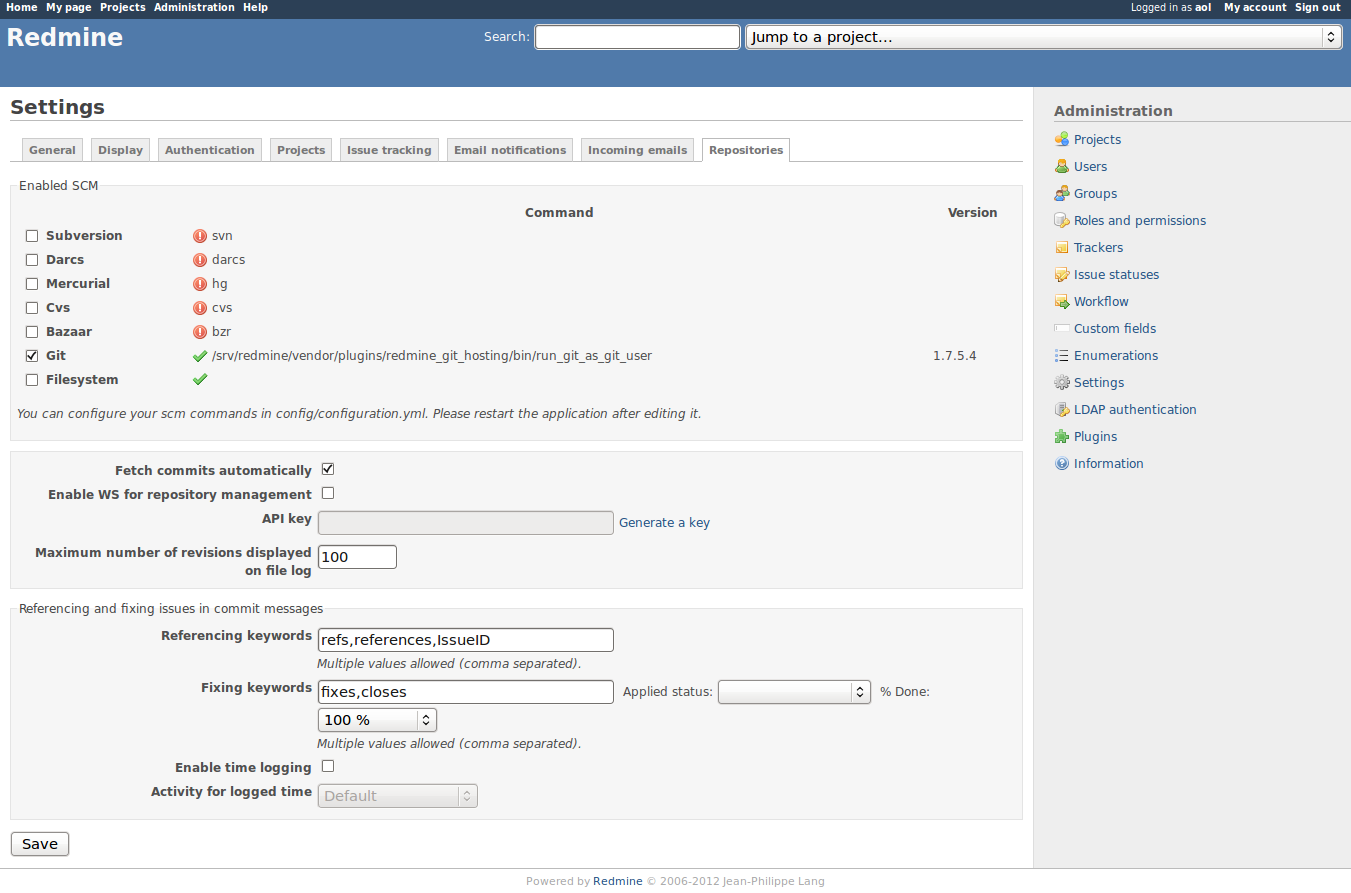
Task: Click the Save button
Action: [40, 844]
